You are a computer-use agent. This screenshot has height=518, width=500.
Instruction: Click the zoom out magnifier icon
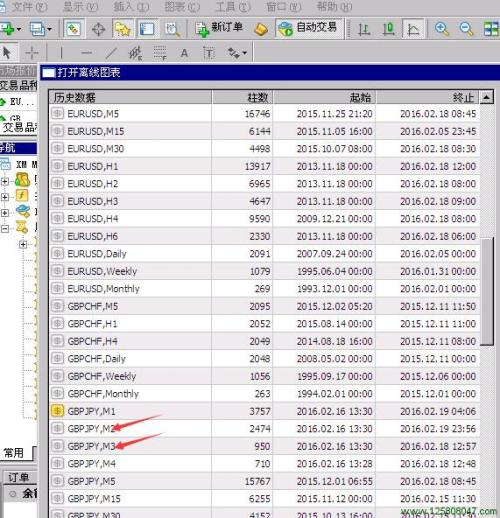click(x=466, y=29)
